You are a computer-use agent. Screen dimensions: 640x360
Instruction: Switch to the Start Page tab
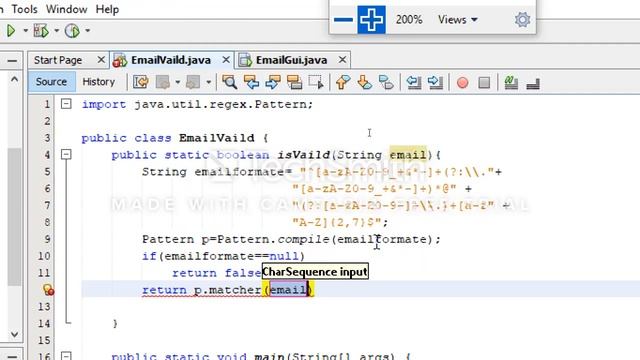[x=58, y=60]
